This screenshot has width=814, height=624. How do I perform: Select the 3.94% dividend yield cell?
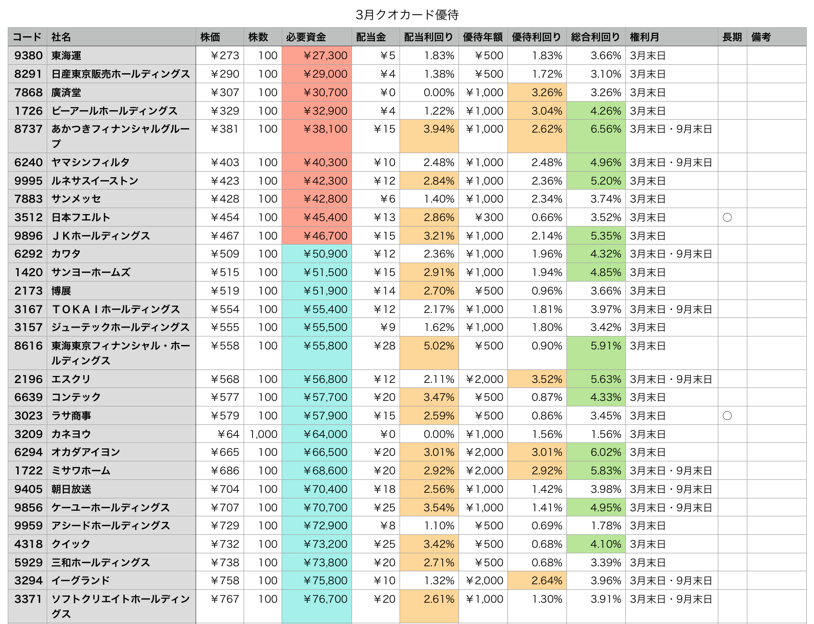[x=429, y=137]
